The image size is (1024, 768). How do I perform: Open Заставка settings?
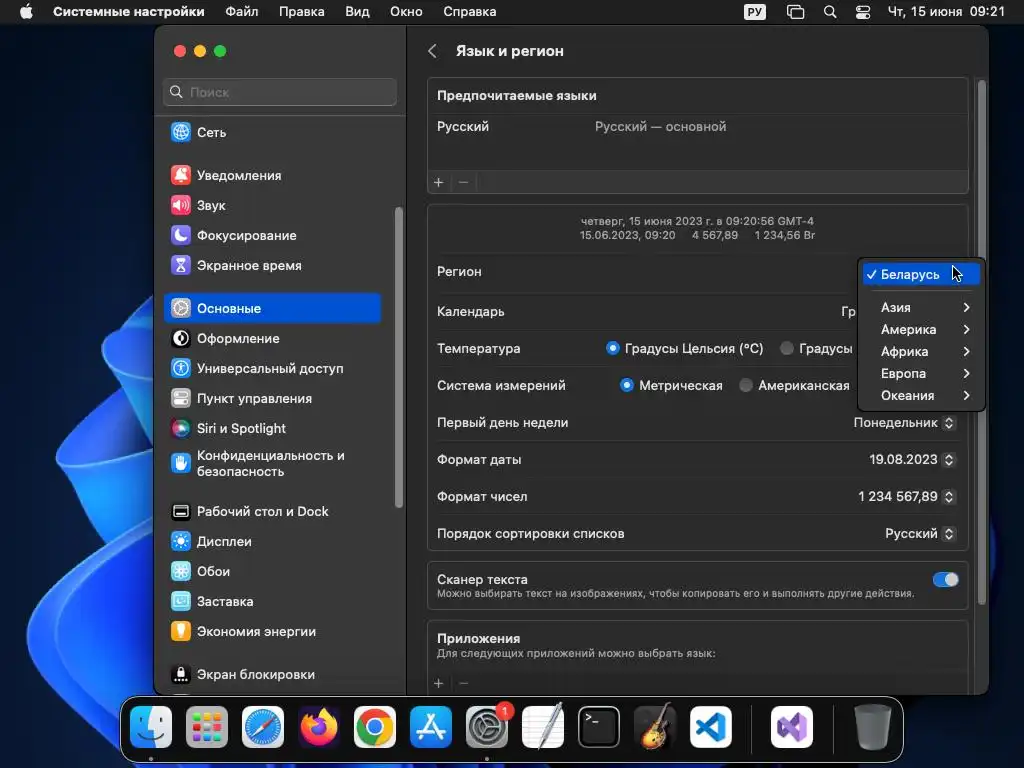(272, 601)
